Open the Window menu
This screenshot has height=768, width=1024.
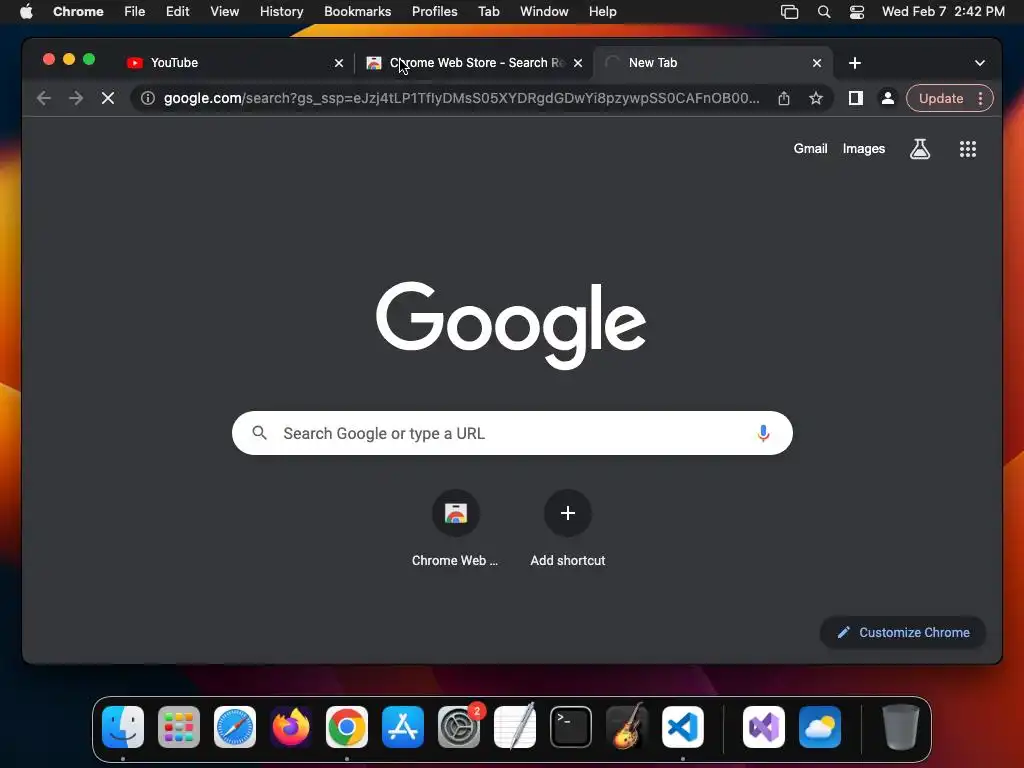[x=544, y=11]
